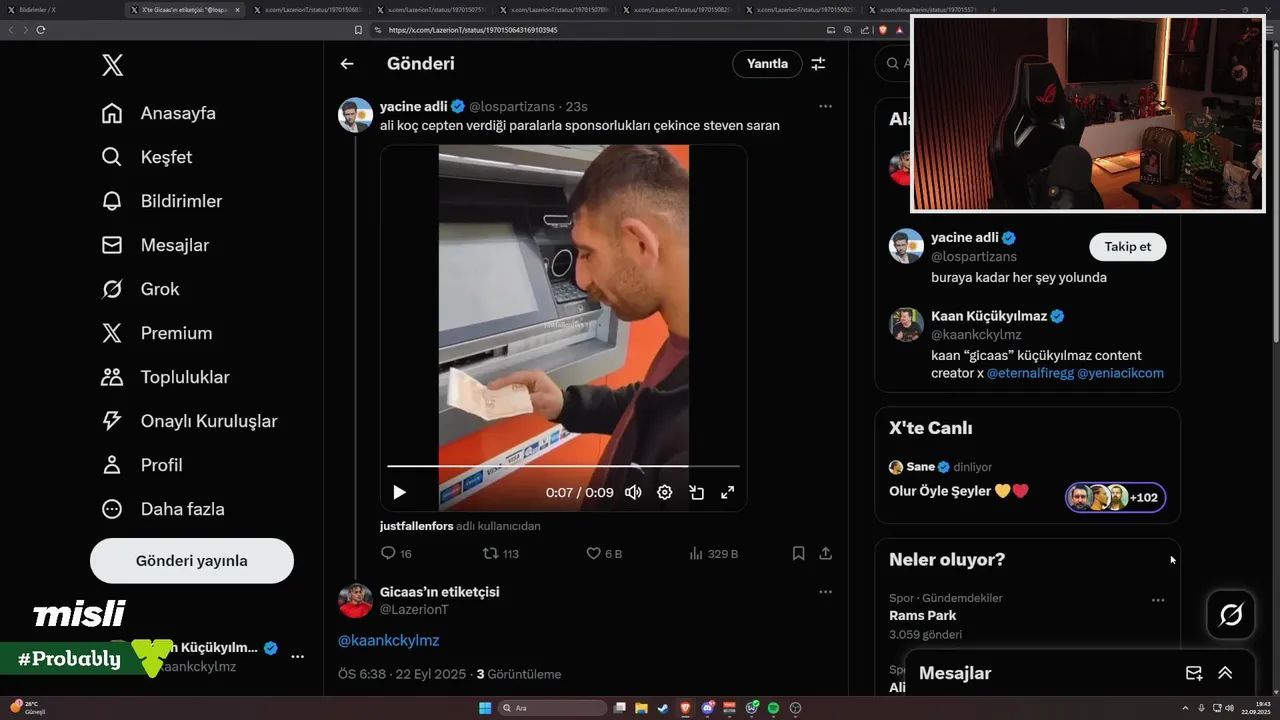This screenshot has height=720, width=1280.
Task: Click @eternalfiregg mention link
Action: (x=1030, y=373)
